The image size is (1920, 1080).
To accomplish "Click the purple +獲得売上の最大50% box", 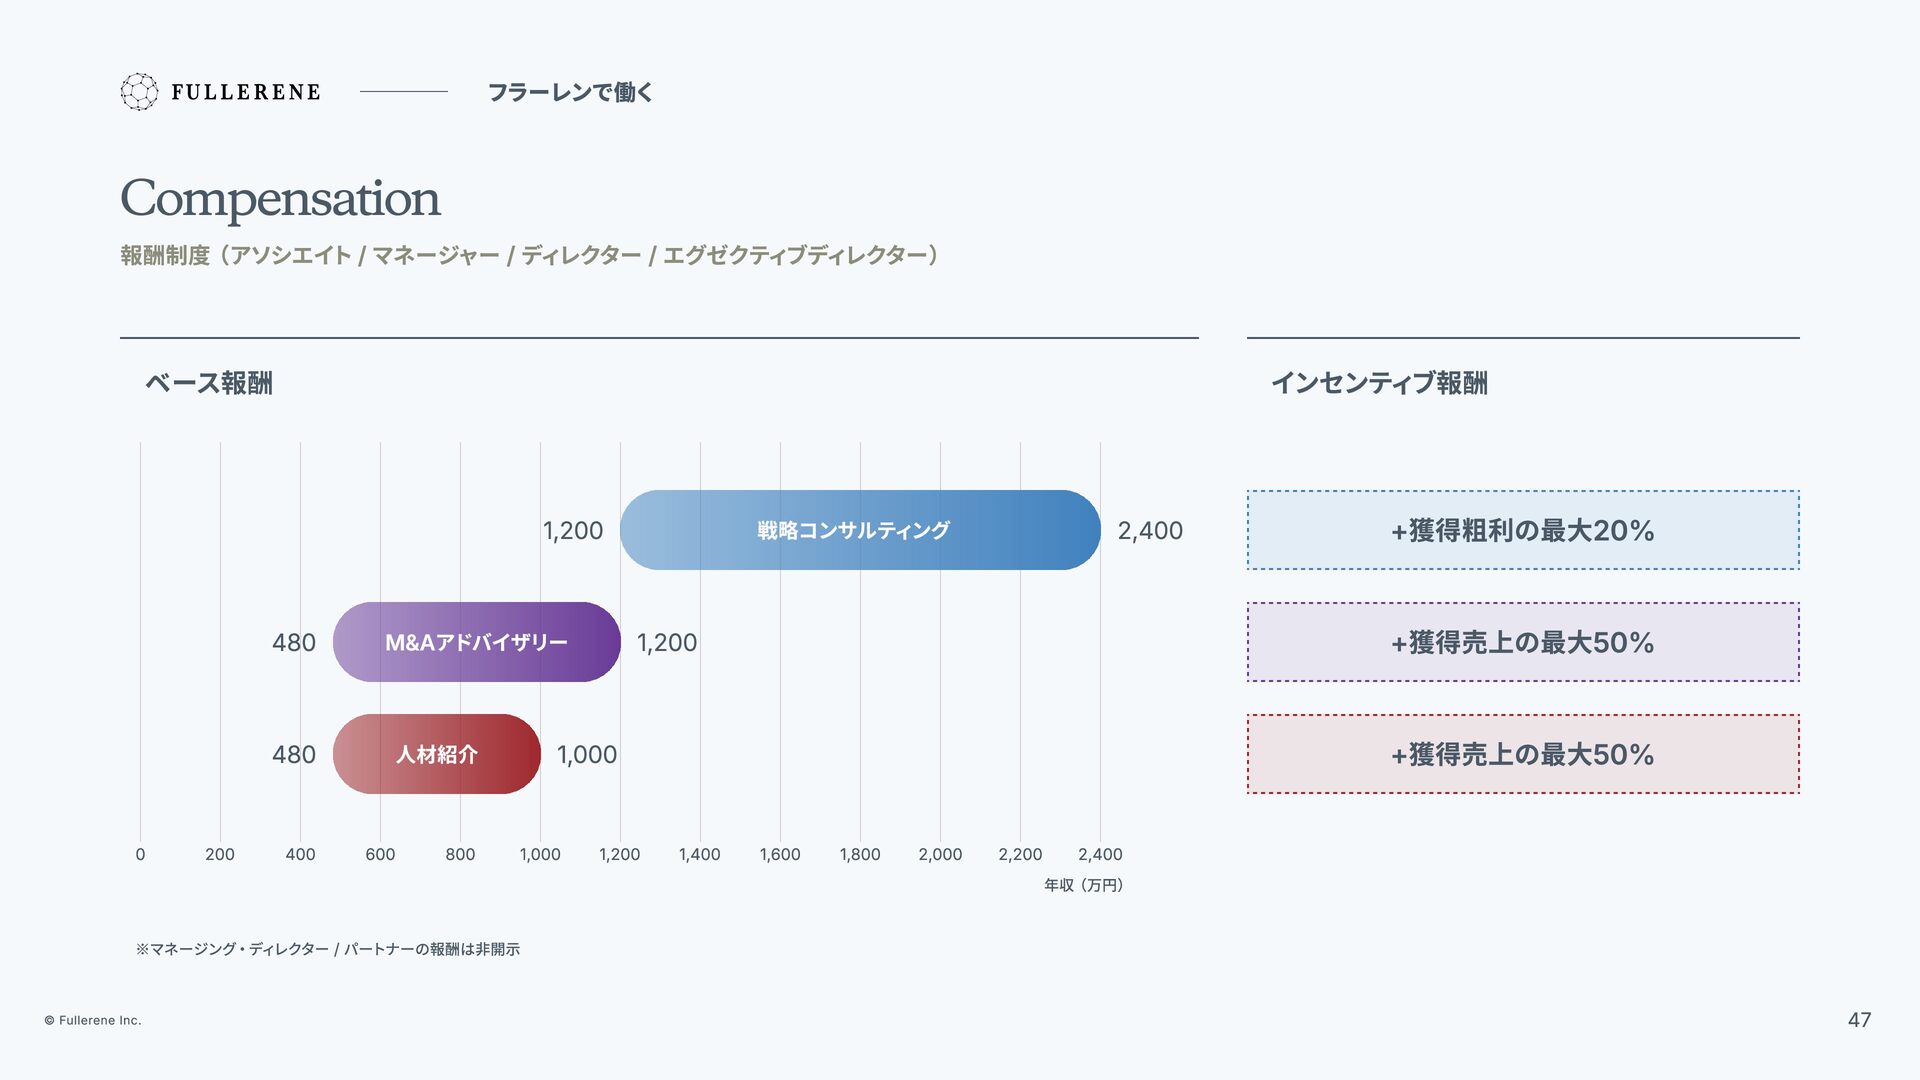I will (x=1523, y=642).
